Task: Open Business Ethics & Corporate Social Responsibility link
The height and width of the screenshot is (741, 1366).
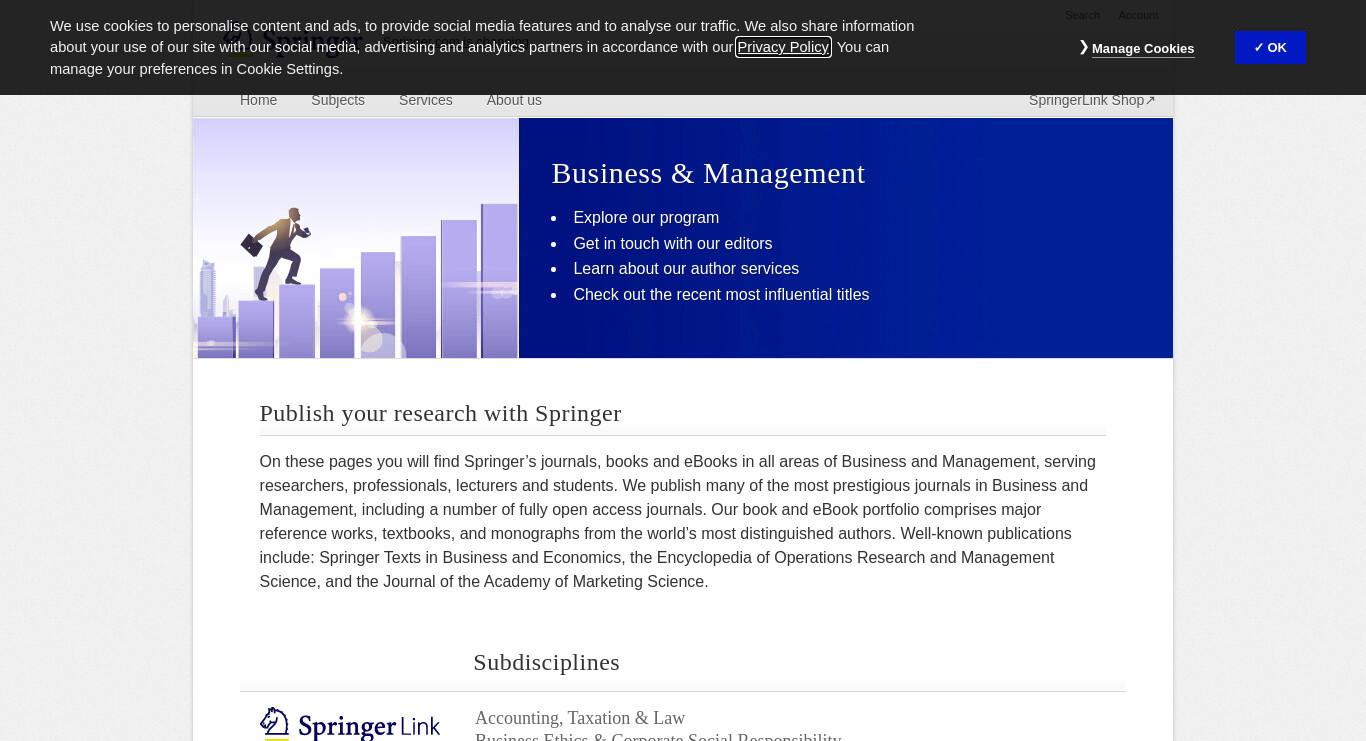Action: (x=658, y=737)
